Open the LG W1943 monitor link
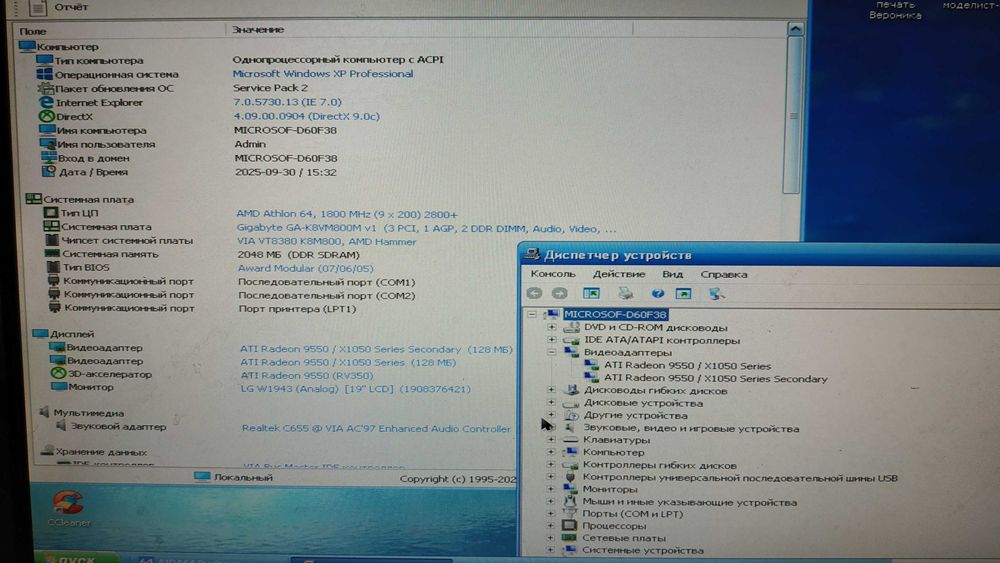 [355, 389]
